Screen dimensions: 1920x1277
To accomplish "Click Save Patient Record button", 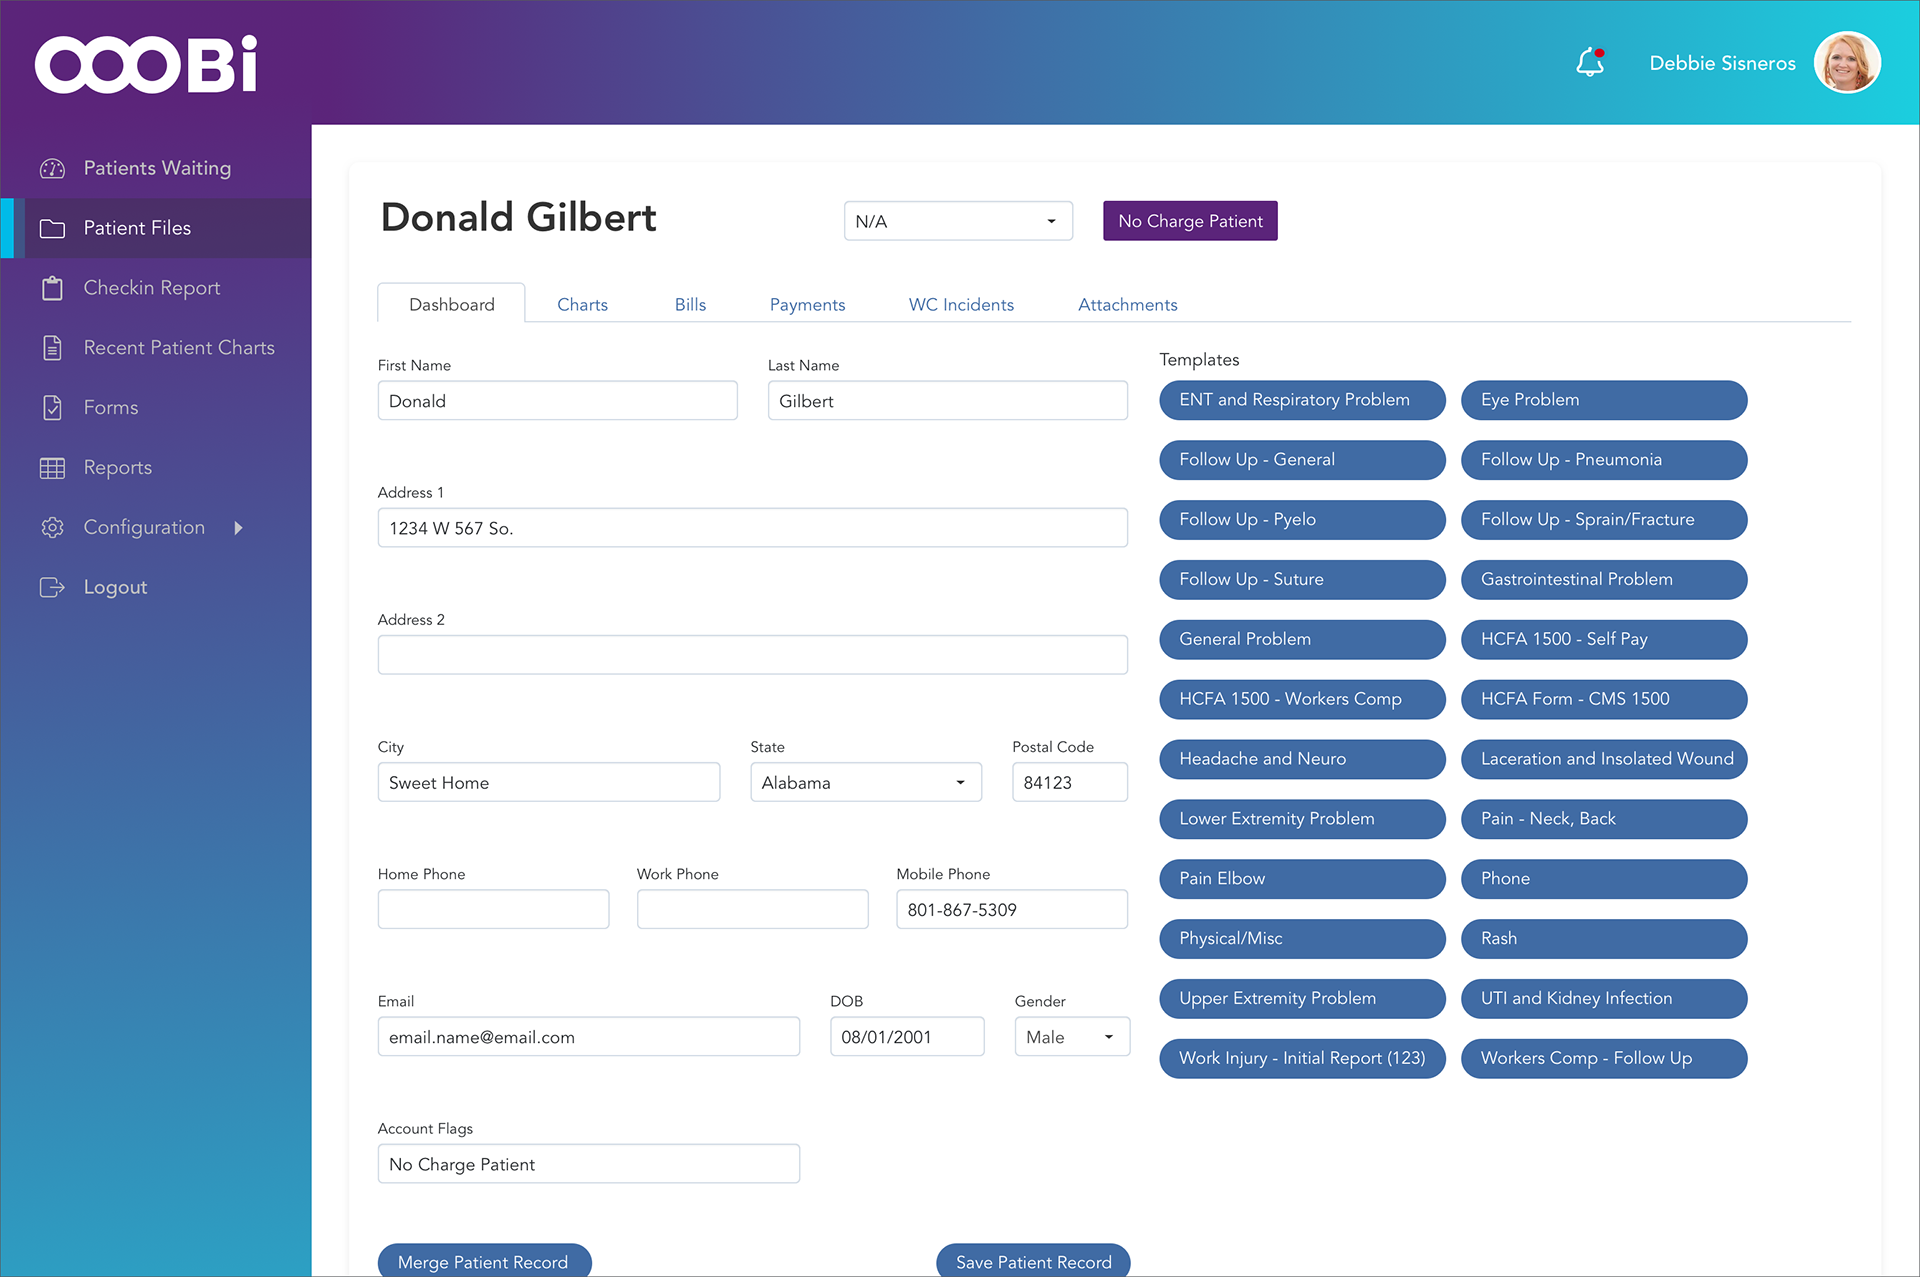I will [1033, 1260].
